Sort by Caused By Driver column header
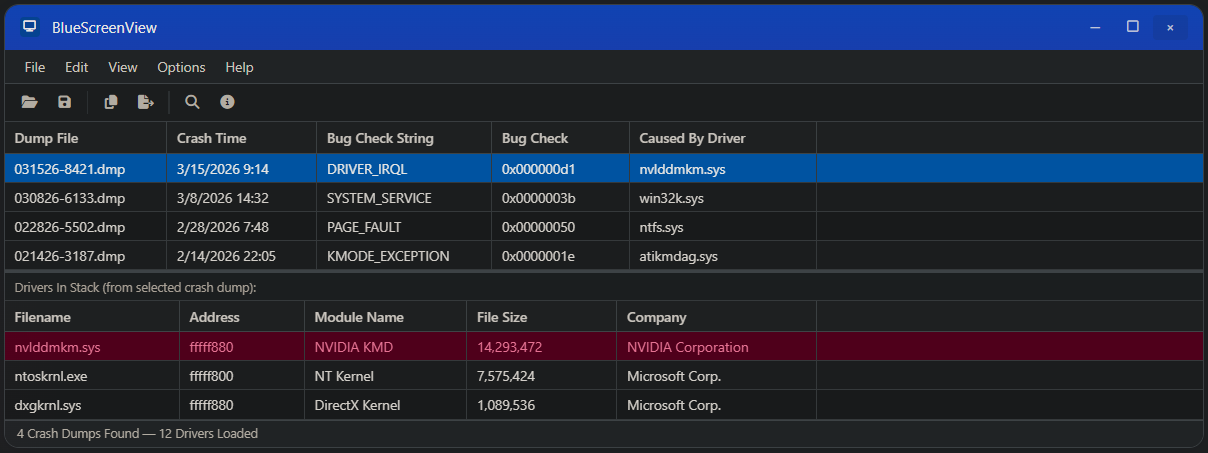Screen dimensions: 1208x453 723,138
